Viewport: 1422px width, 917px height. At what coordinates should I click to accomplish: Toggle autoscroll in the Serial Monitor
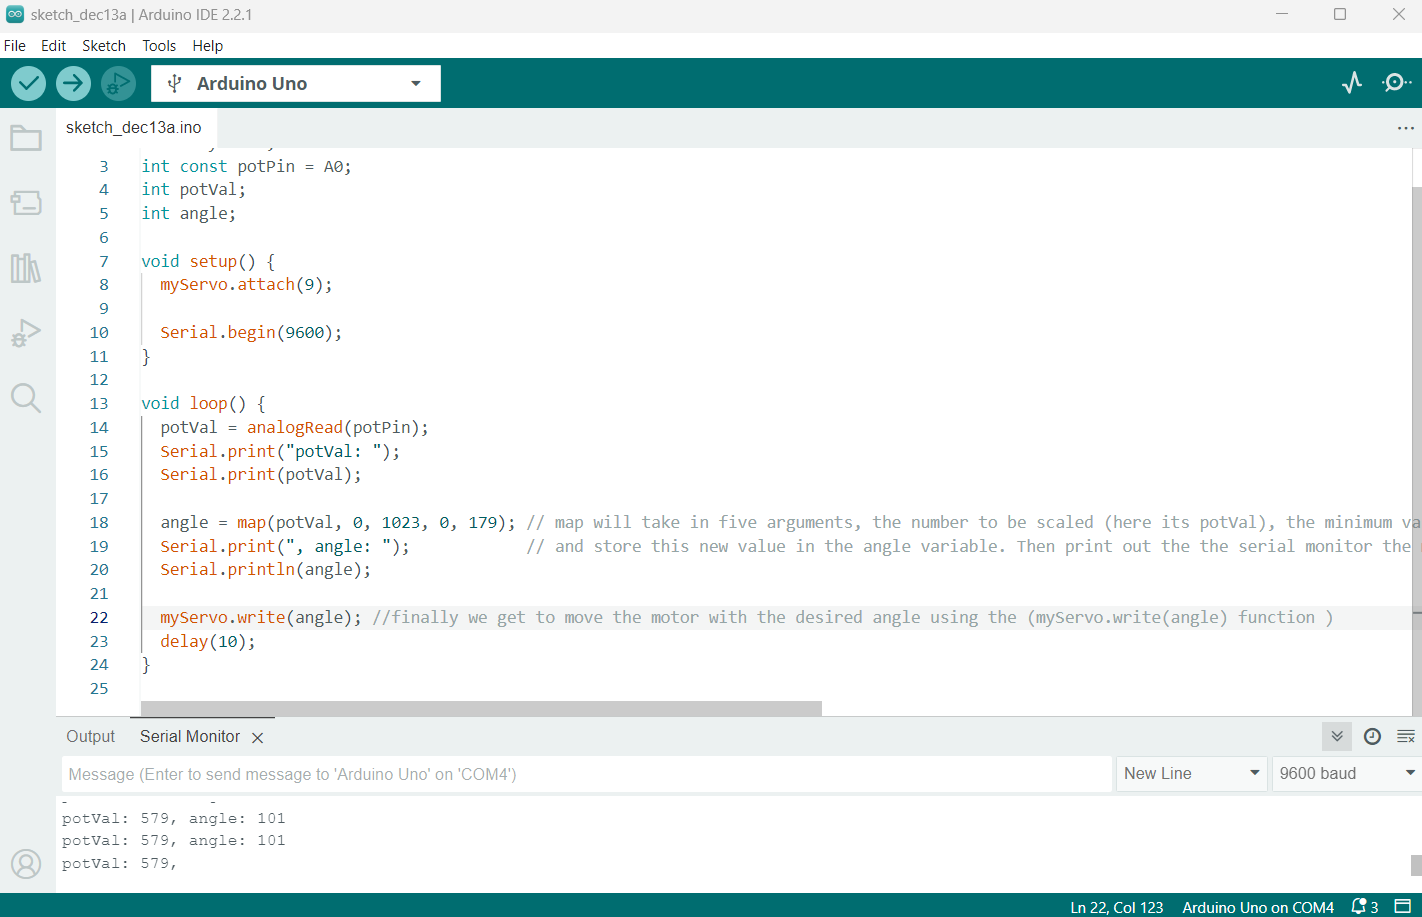click(x=1337, y=737)
